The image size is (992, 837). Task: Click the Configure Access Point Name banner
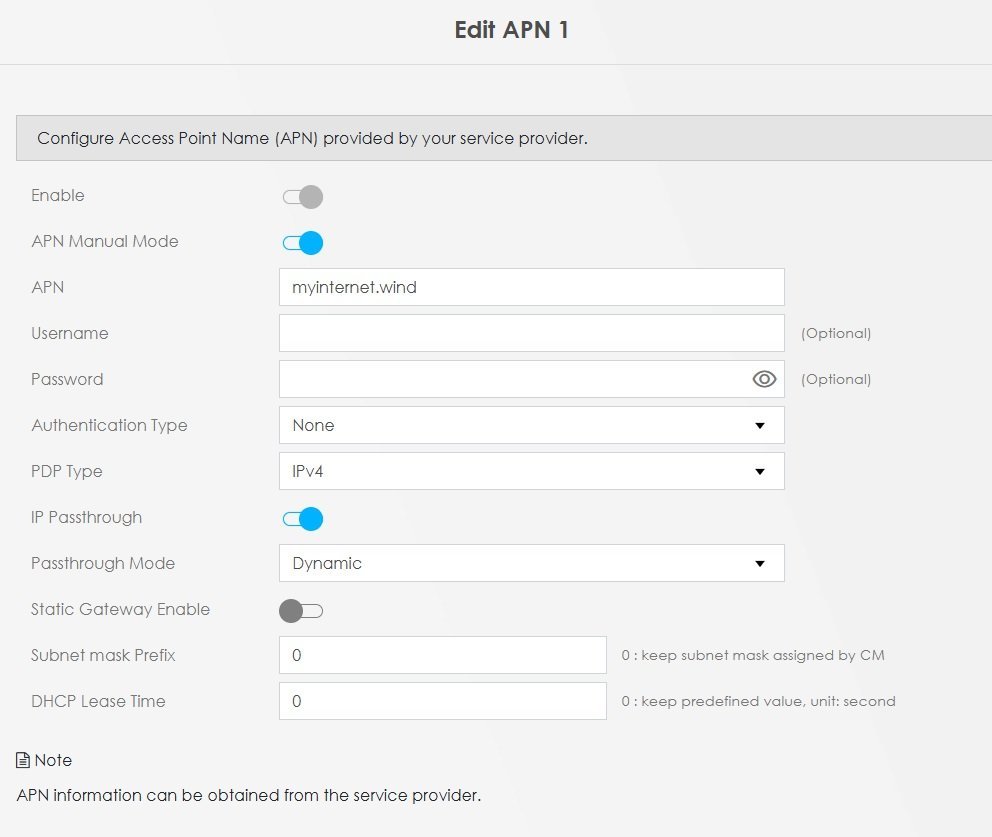312,138
